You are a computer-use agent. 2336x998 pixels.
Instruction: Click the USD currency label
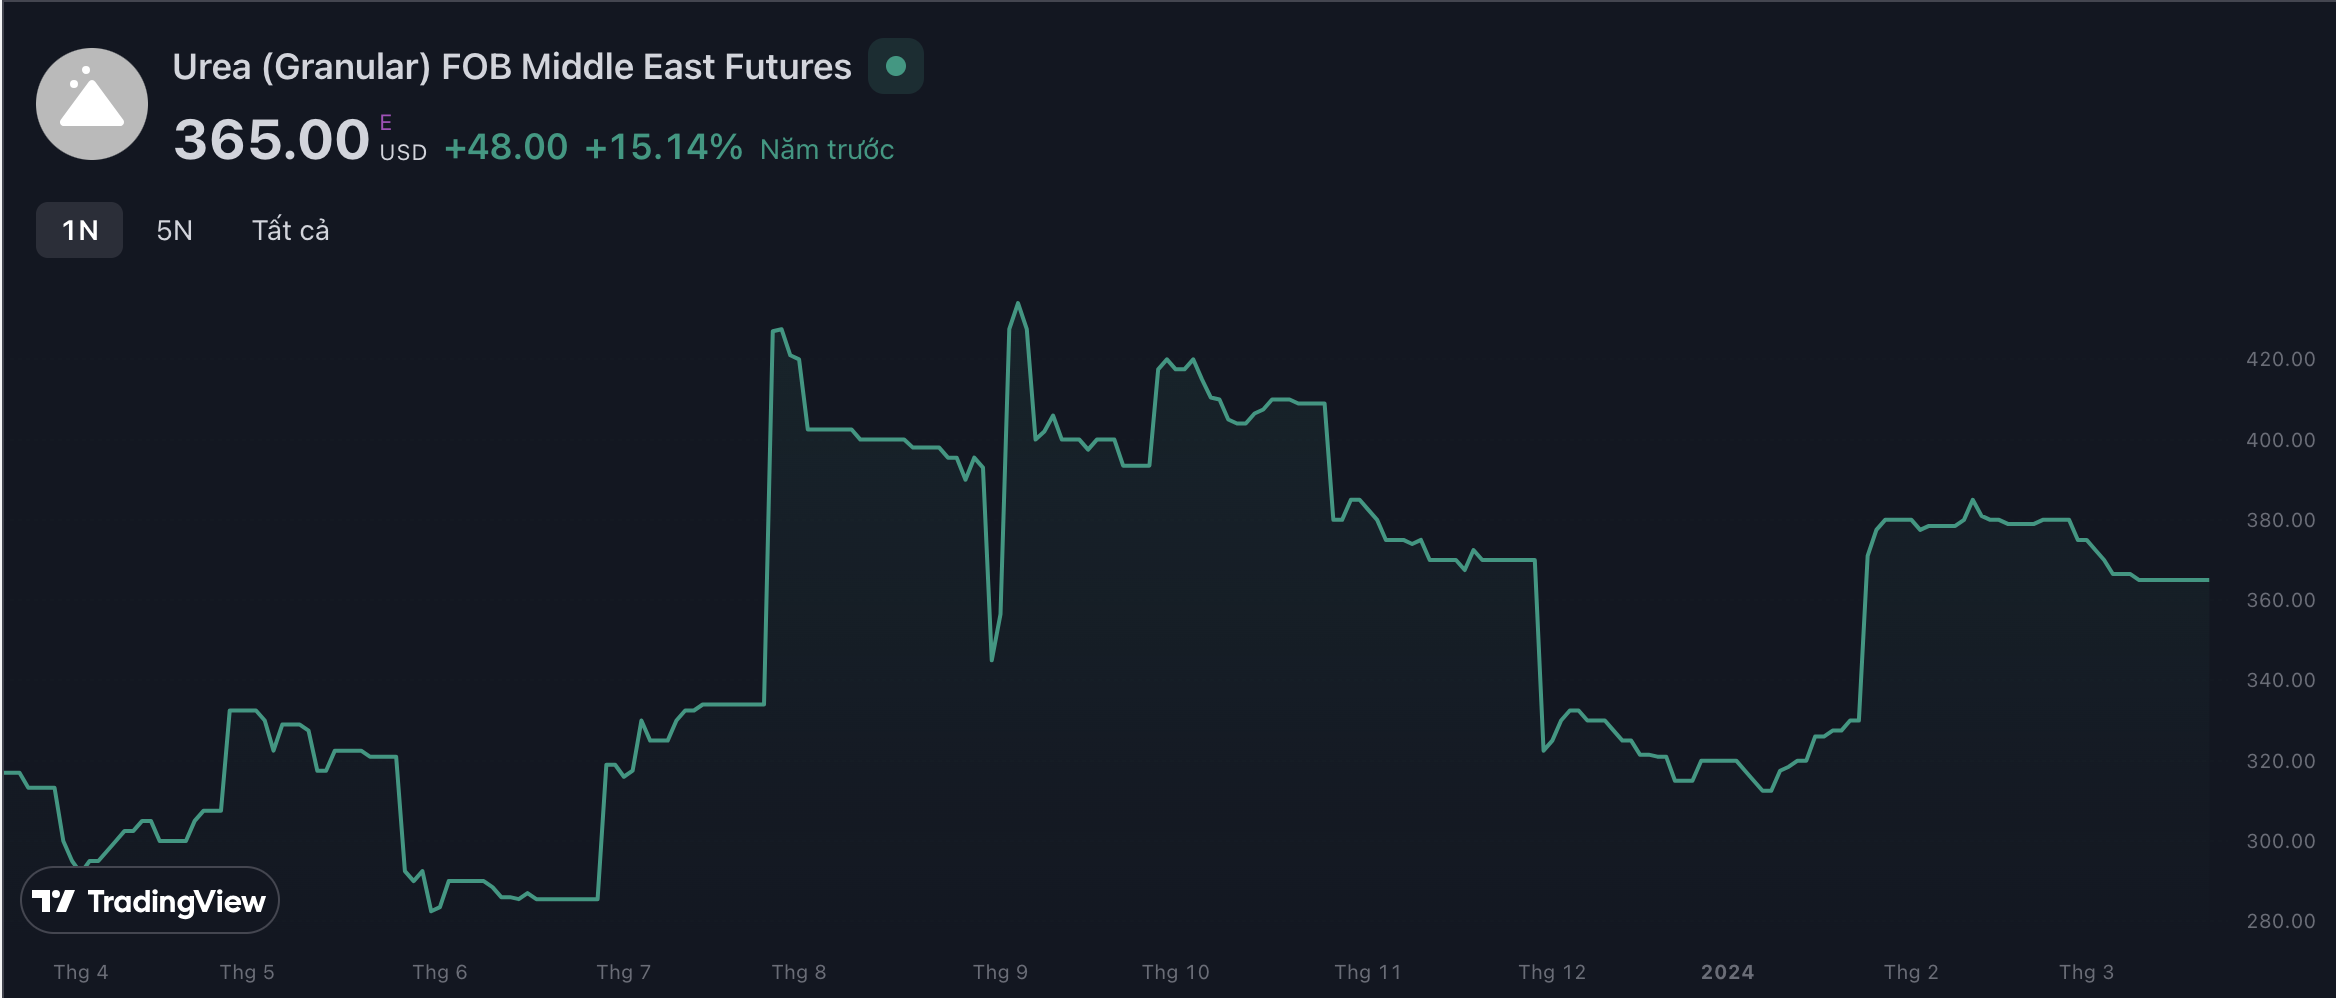click(x=403, y=153)
